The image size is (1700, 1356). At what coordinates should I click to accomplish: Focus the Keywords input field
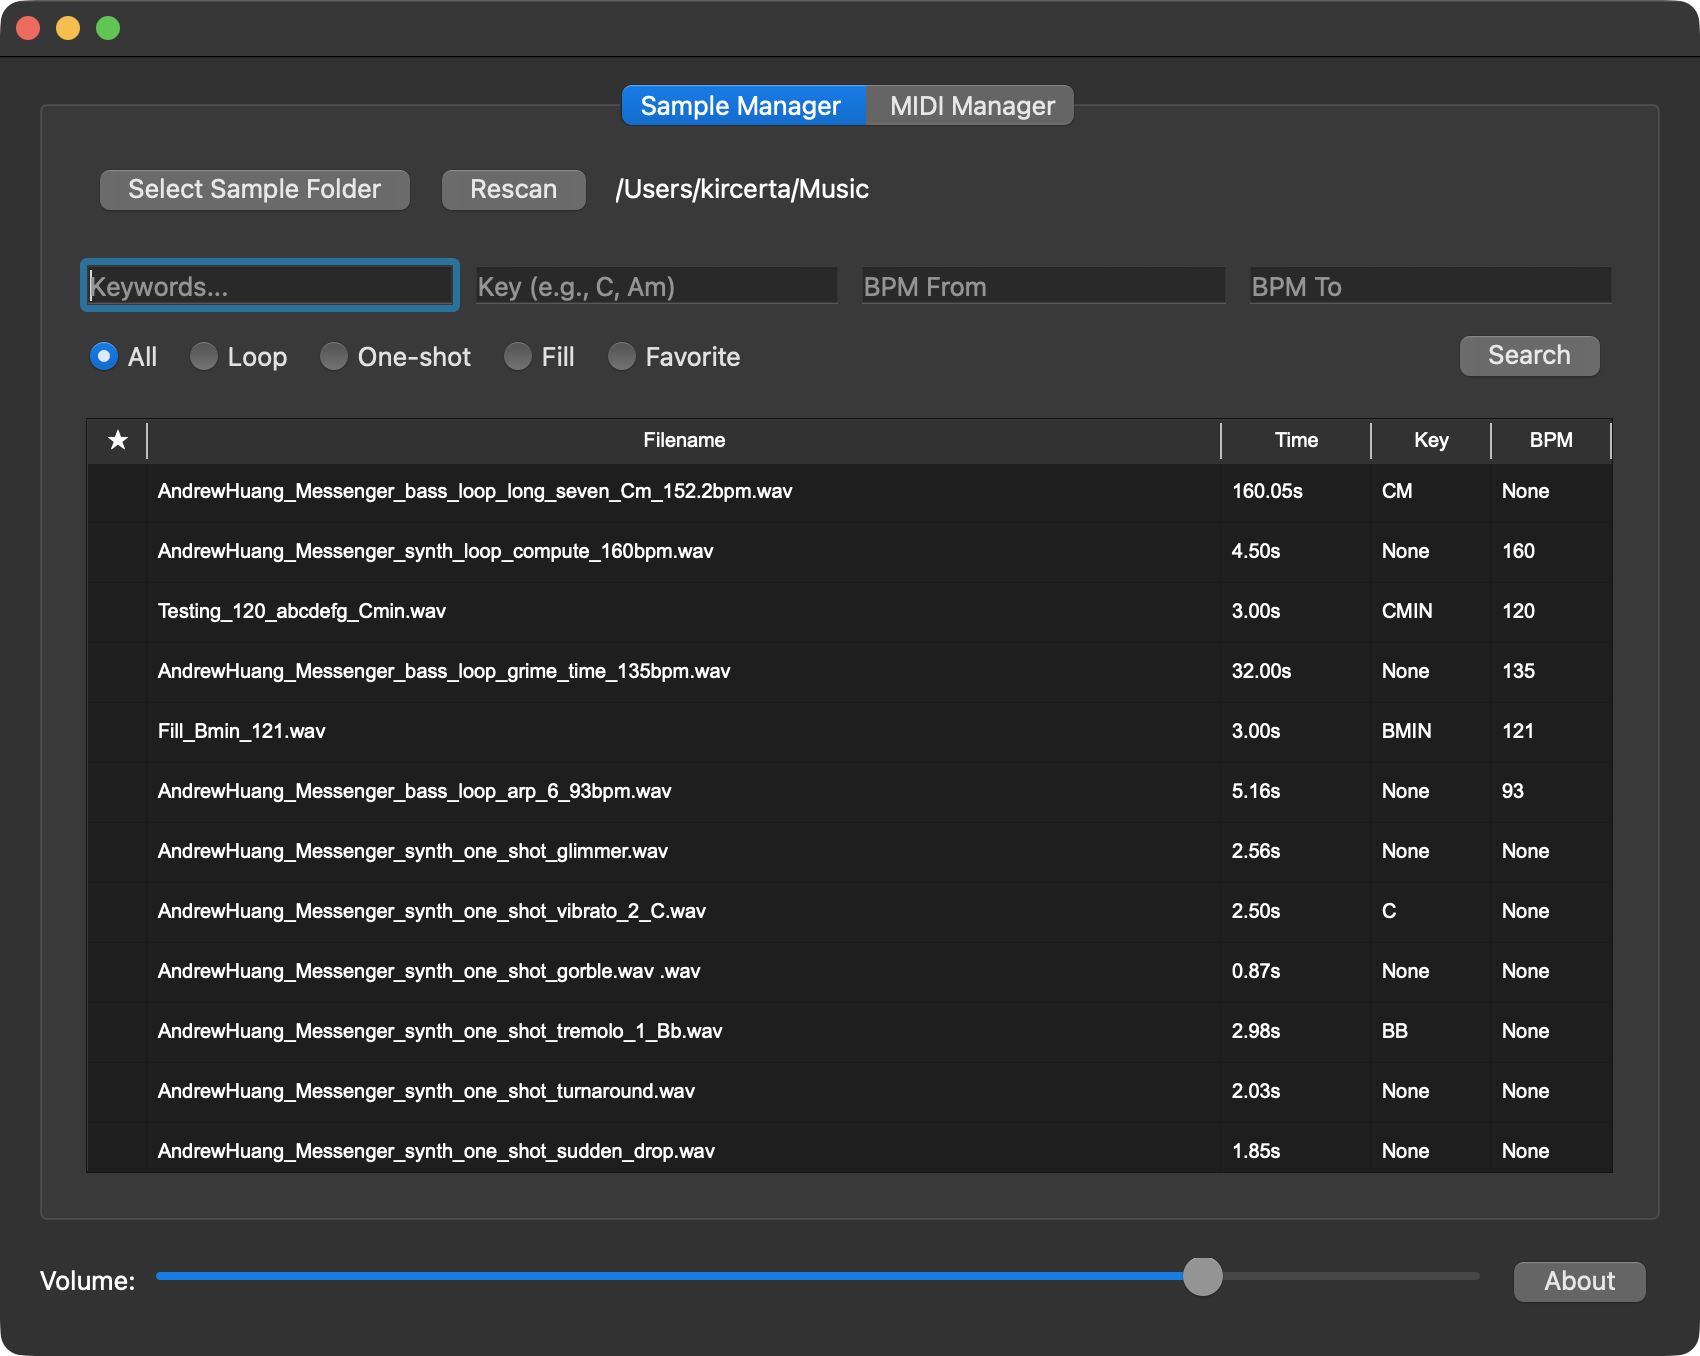(270, 286)
